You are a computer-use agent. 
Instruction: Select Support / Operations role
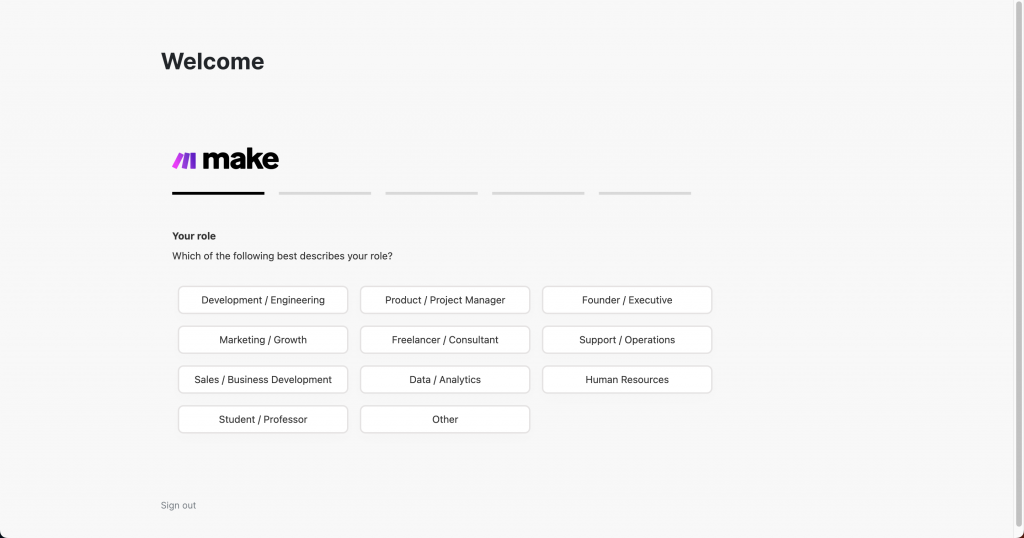627,340
